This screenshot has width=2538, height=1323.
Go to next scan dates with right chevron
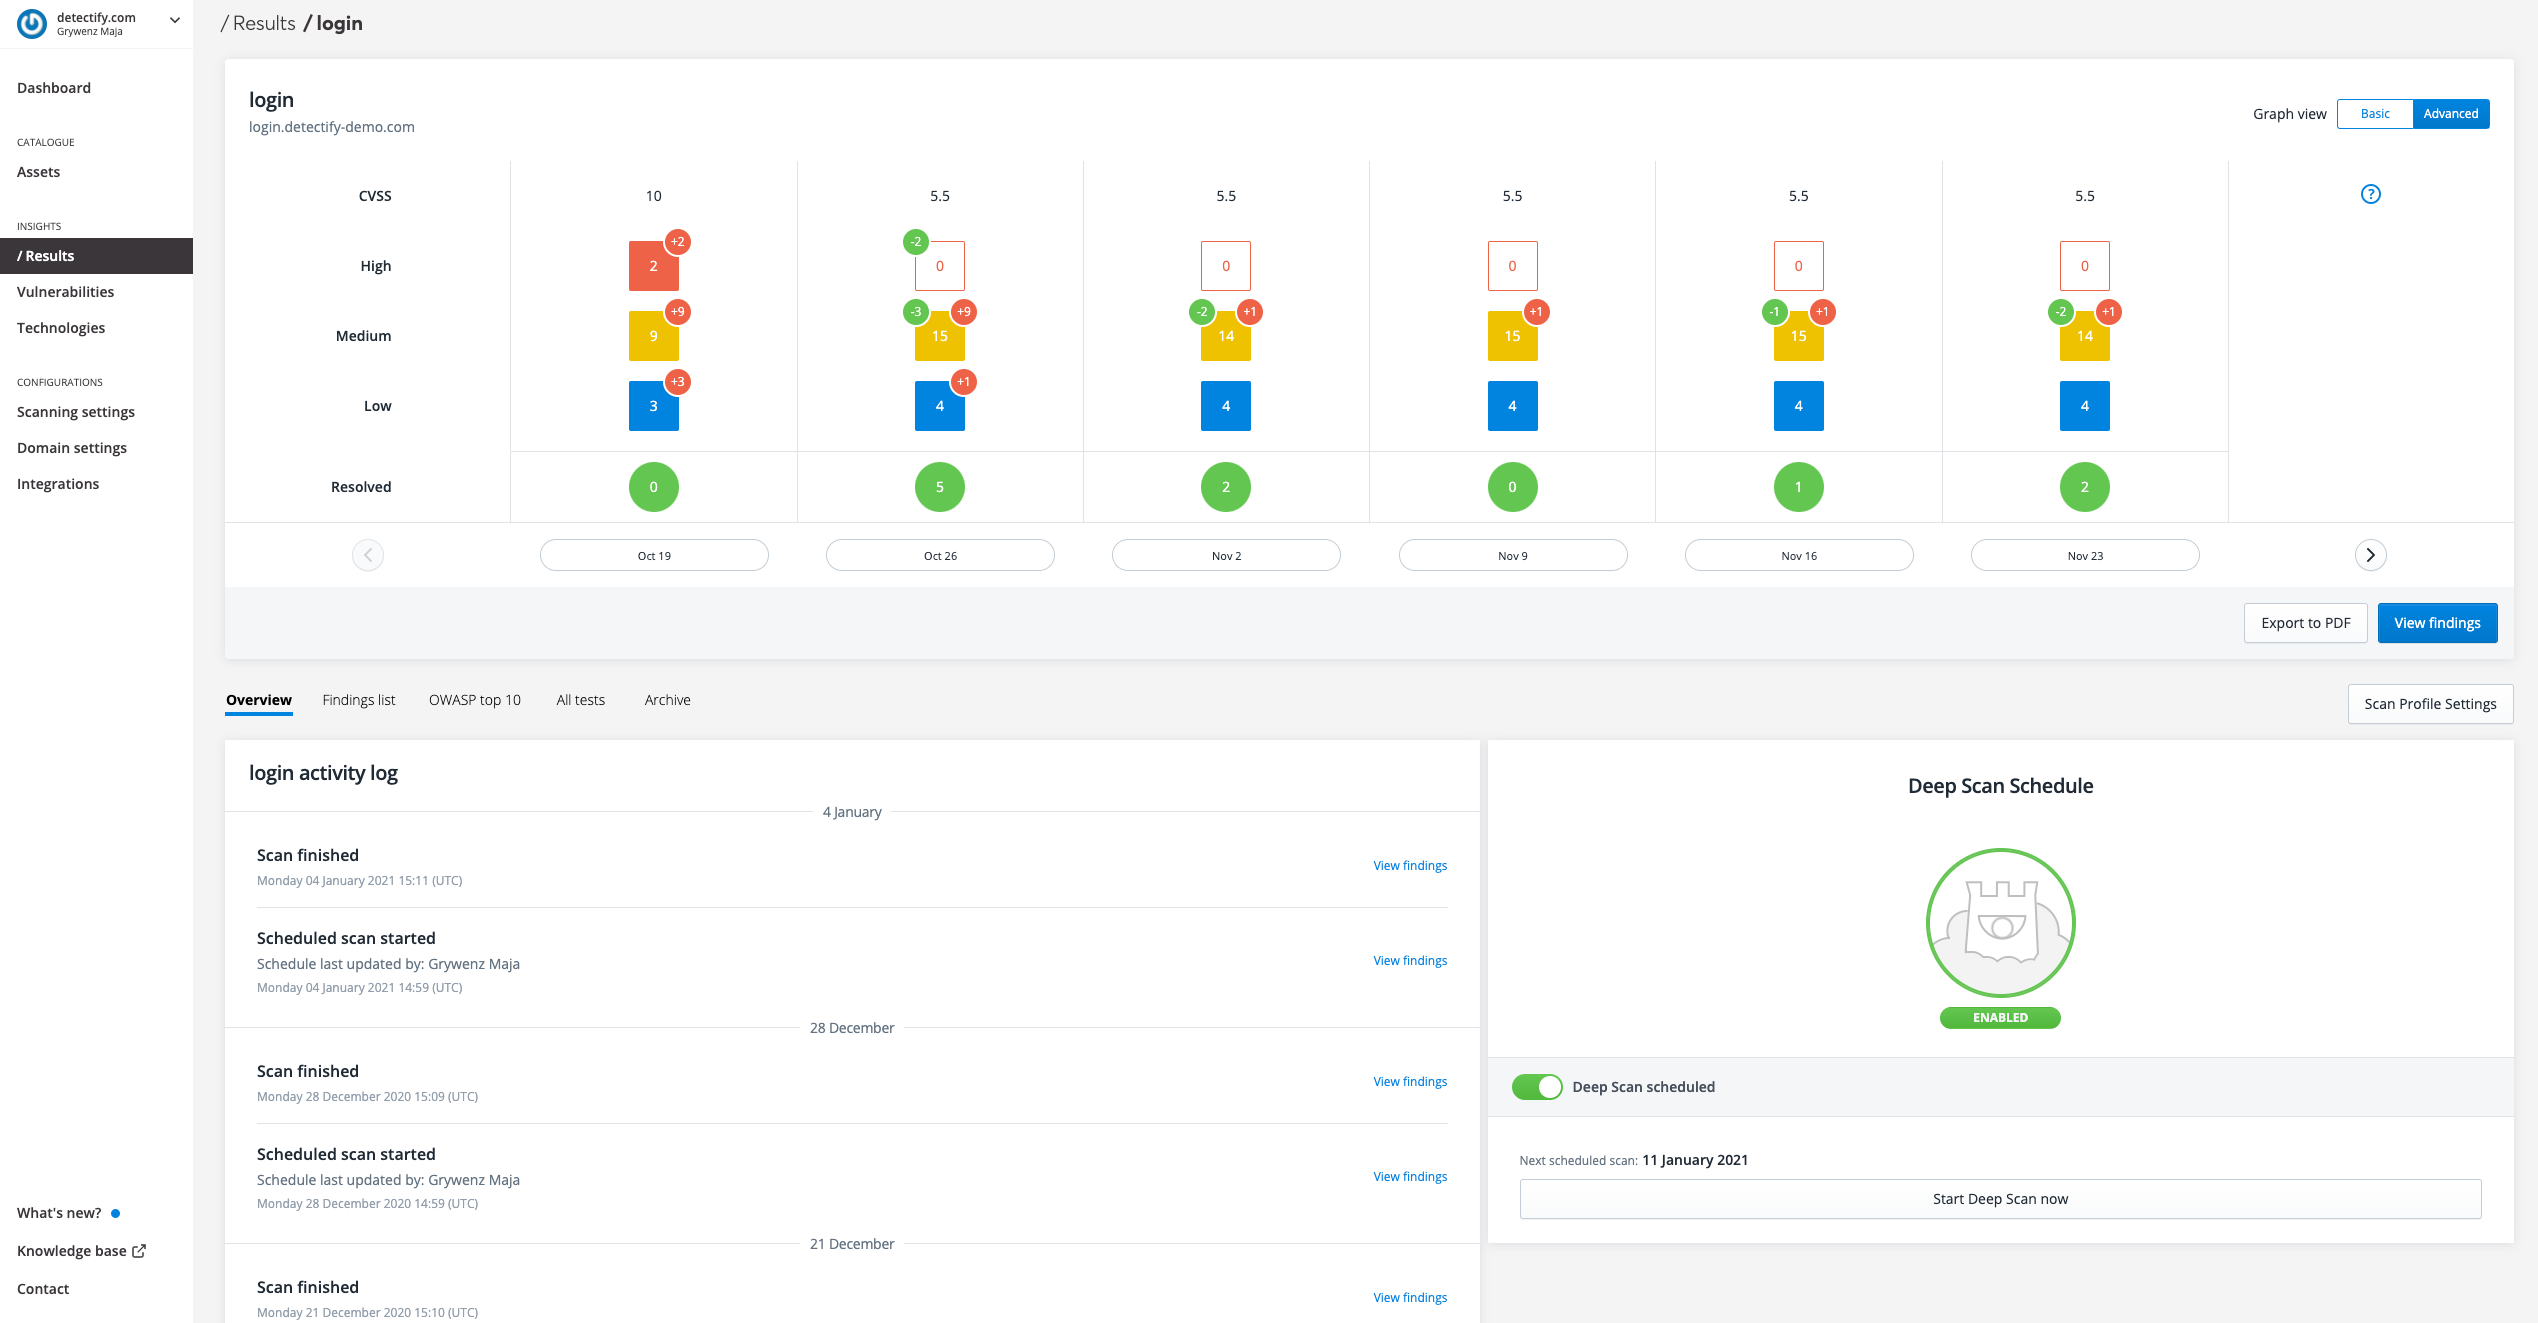tap(2370, 555)
